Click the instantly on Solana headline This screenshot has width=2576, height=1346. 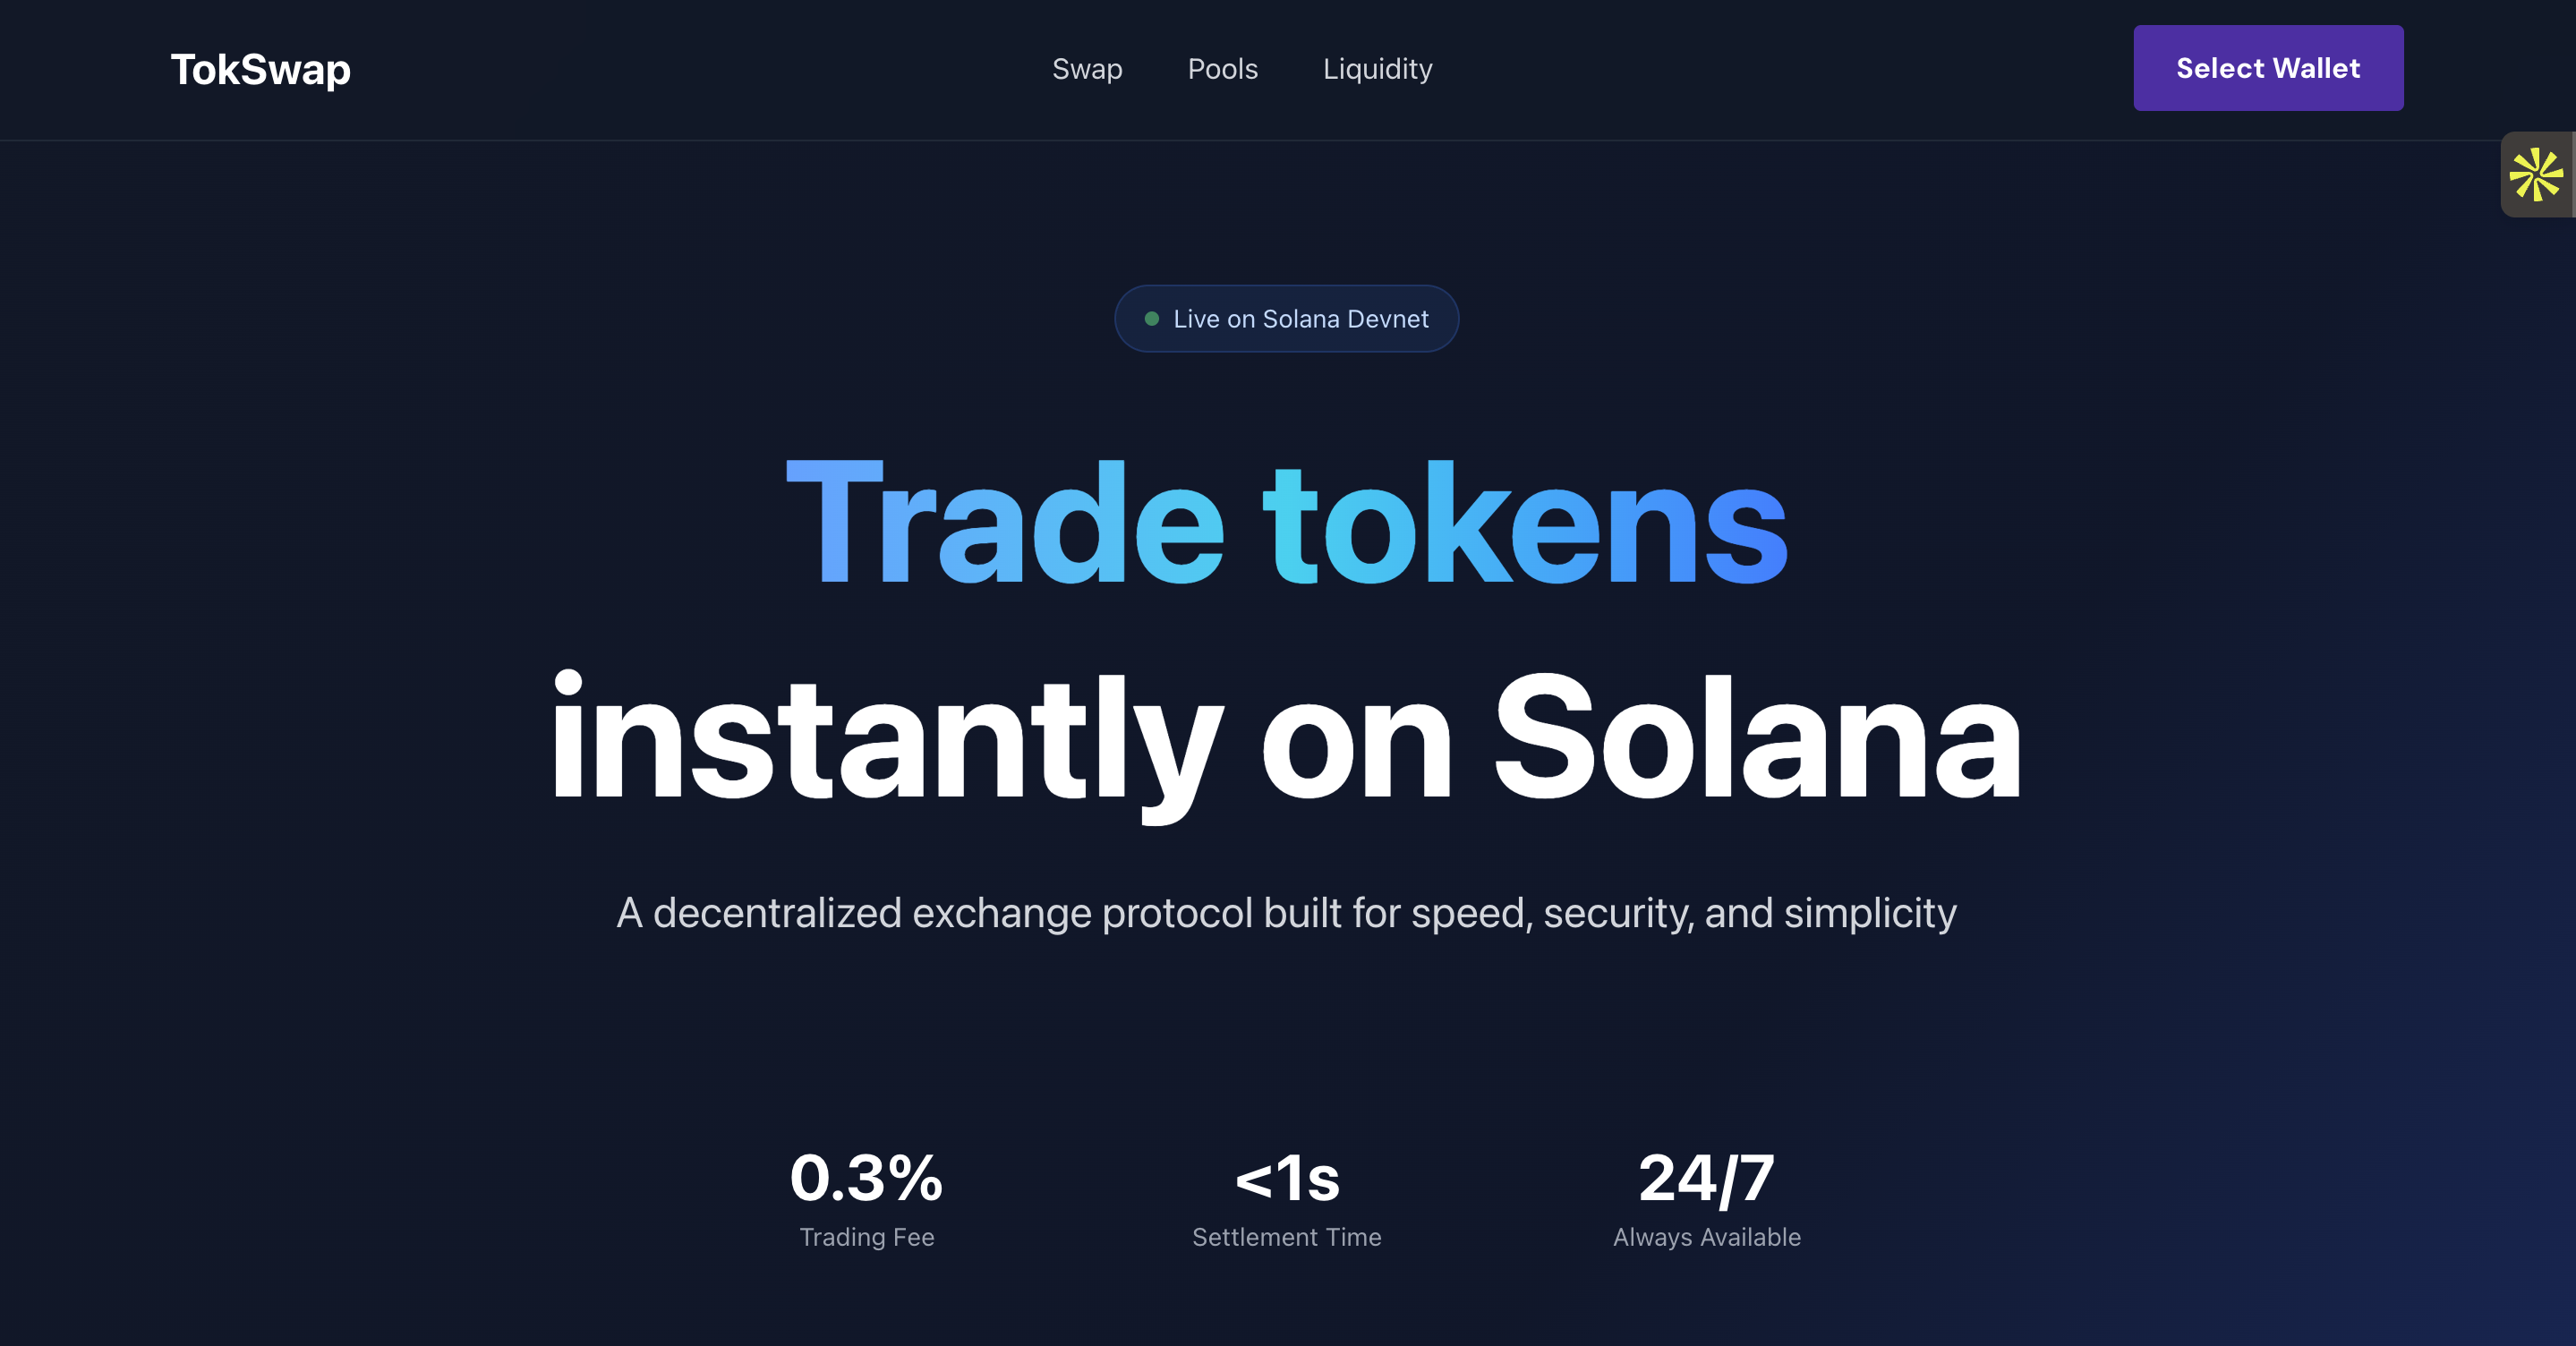tap(1287, 738)
